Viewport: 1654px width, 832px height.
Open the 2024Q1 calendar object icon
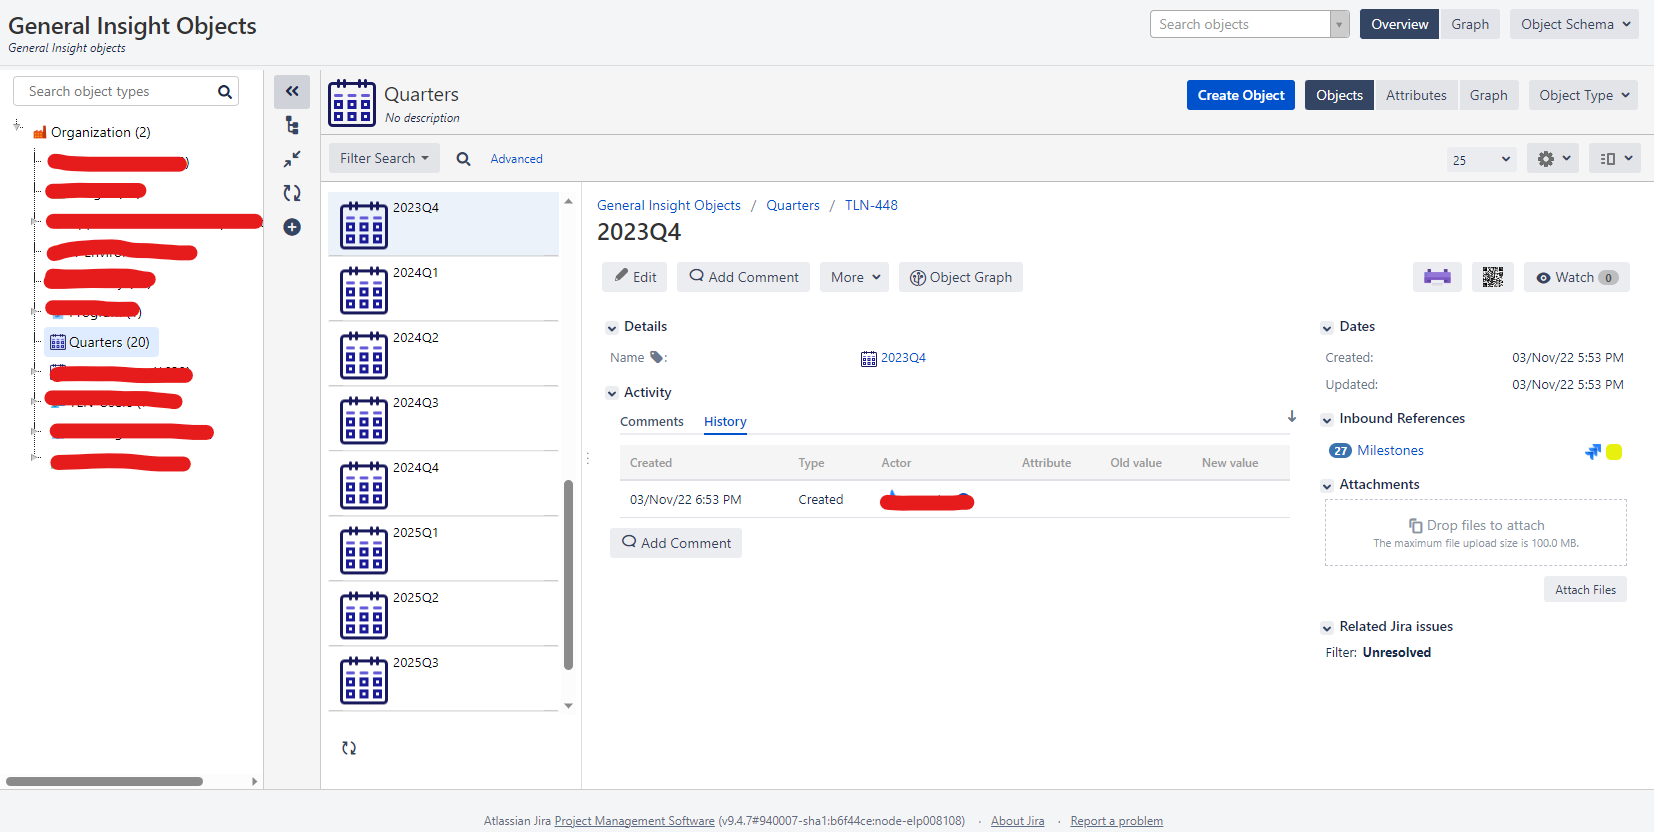pyautogui.click(x=364, y=290)
